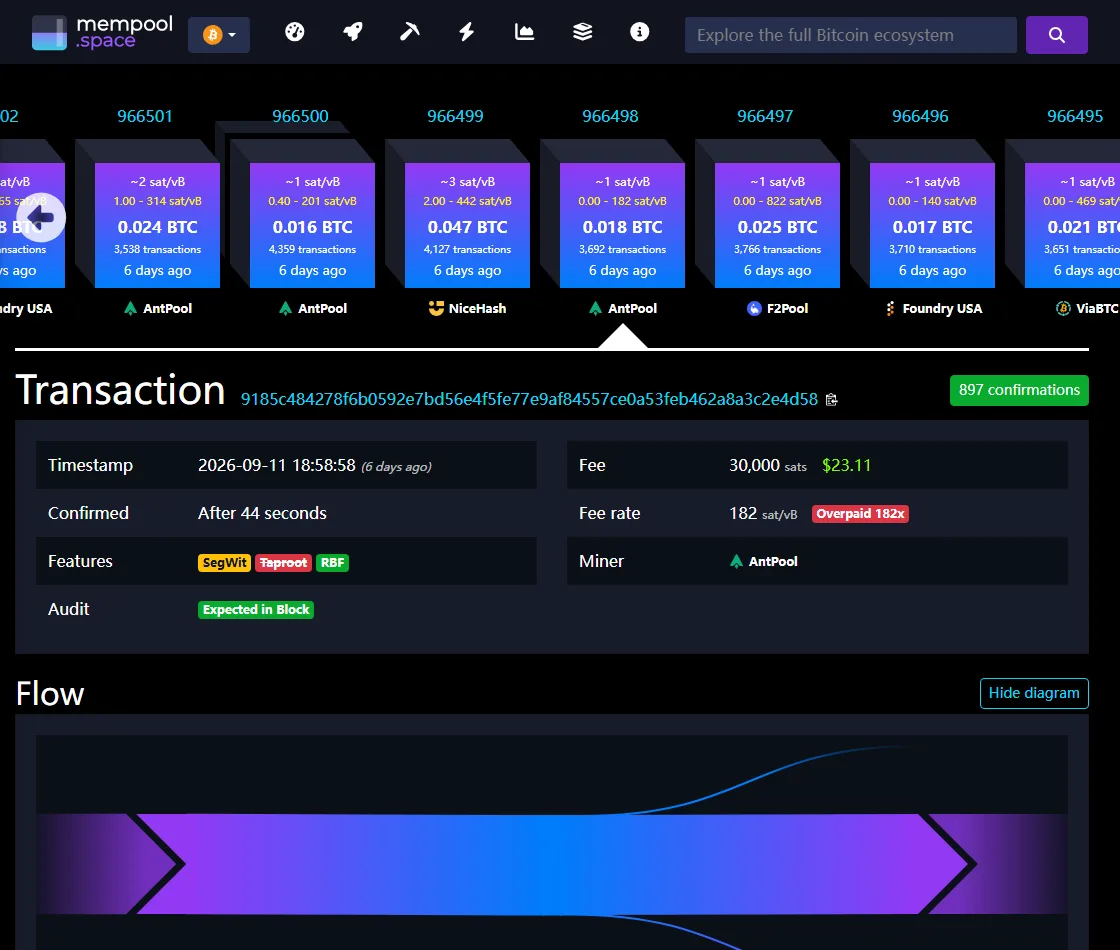Open the Lightning network bolt icon
Image resolution: width=1120 pixels, height=950 pixels.
pyautogui.click(x=466, y=32)
